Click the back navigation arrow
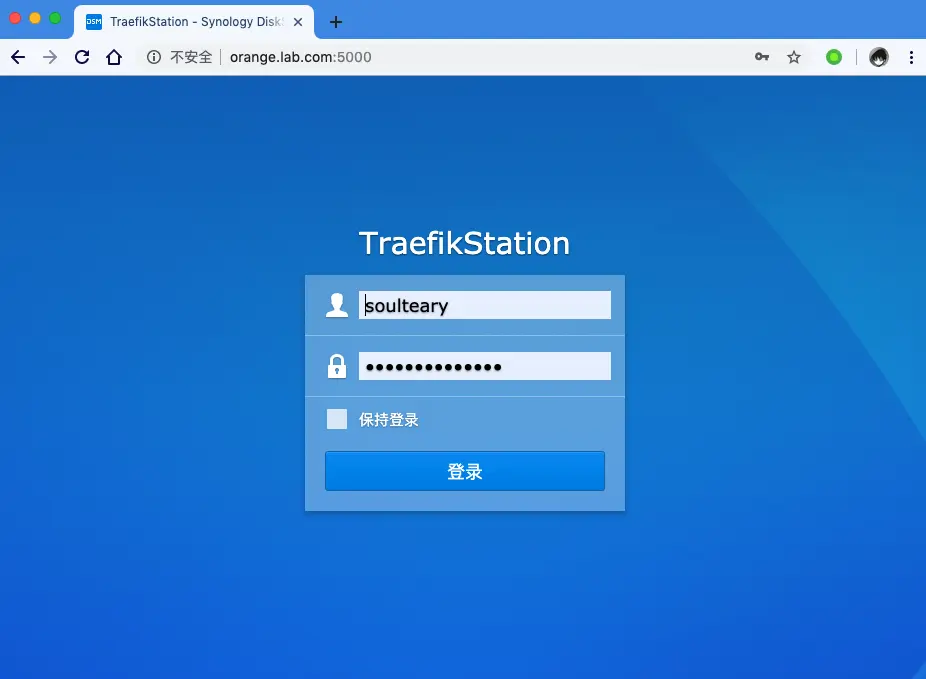 17,57
